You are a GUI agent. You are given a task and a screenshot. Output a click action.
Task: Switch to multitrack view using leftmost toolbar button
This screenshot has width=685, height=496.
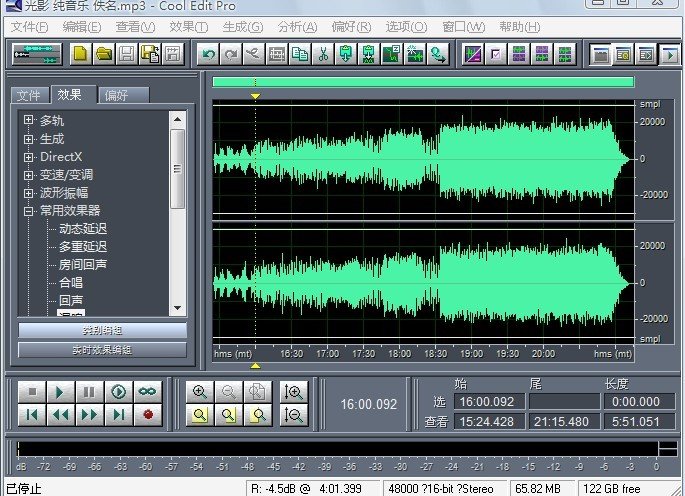tap(37, 53)
